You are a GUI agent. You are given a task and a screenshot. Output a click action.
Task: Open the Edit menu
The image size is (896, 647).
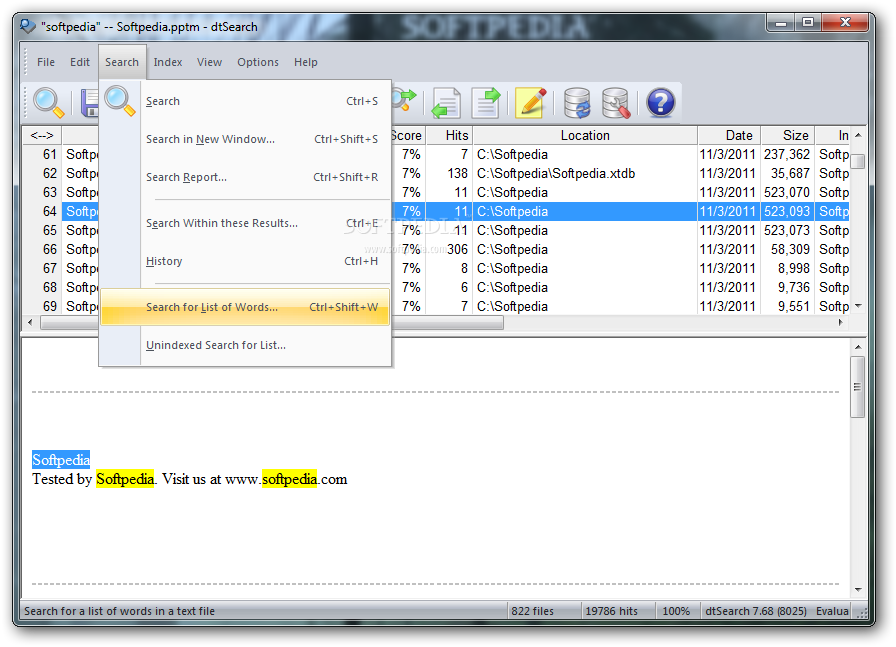point(80,62)
